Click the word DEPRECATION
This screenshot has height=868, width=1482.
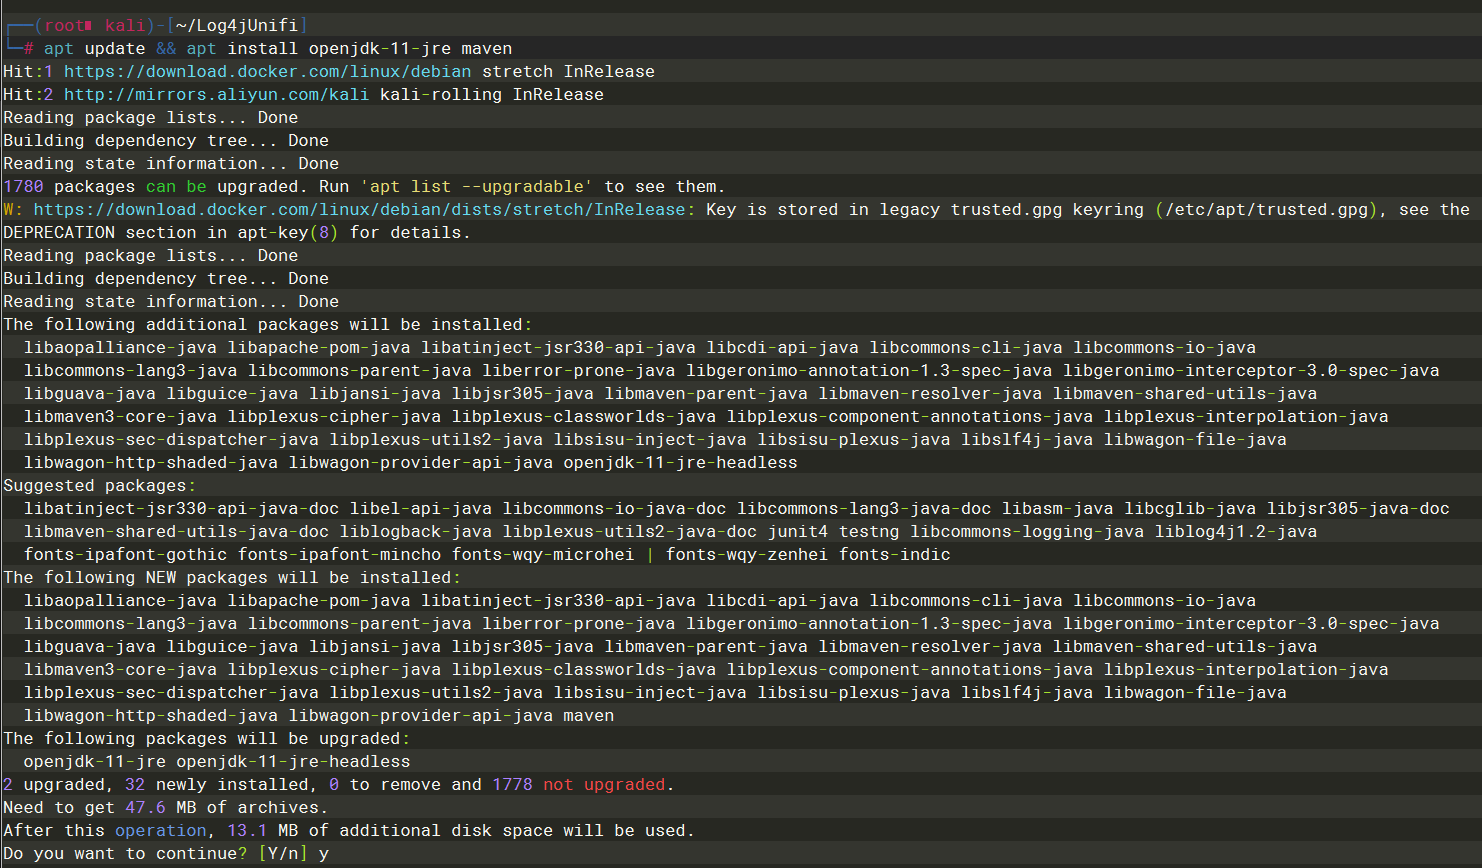click(x=59, y=232)
